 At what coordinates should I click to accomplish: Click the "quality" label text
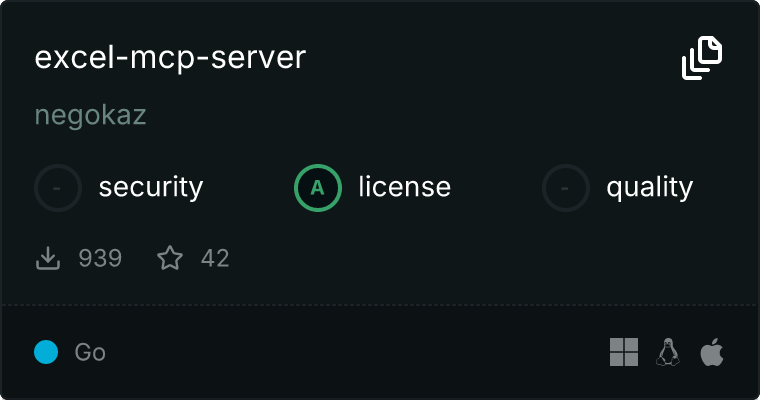[649, 187]
